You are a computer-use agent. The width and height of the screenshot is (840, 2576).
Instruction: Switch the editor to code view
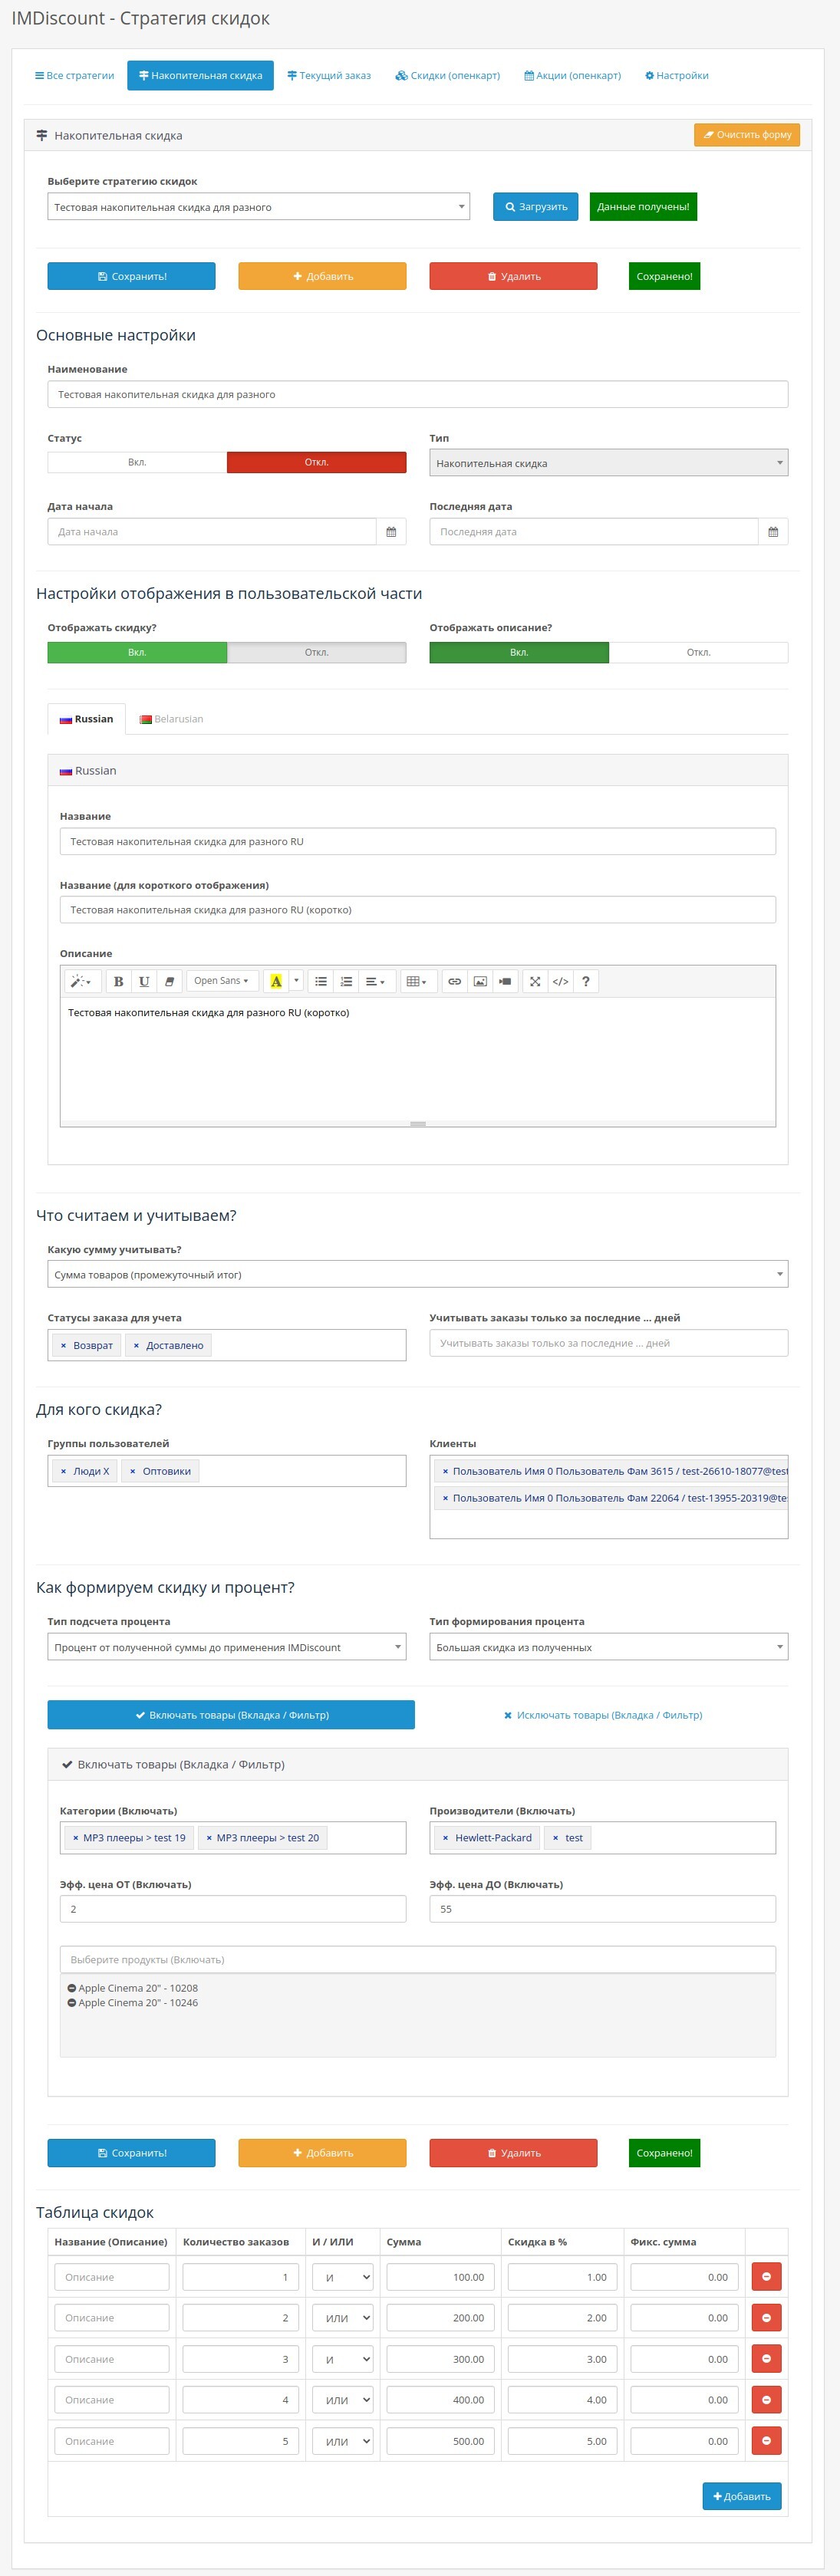click(x=561, y=981)
